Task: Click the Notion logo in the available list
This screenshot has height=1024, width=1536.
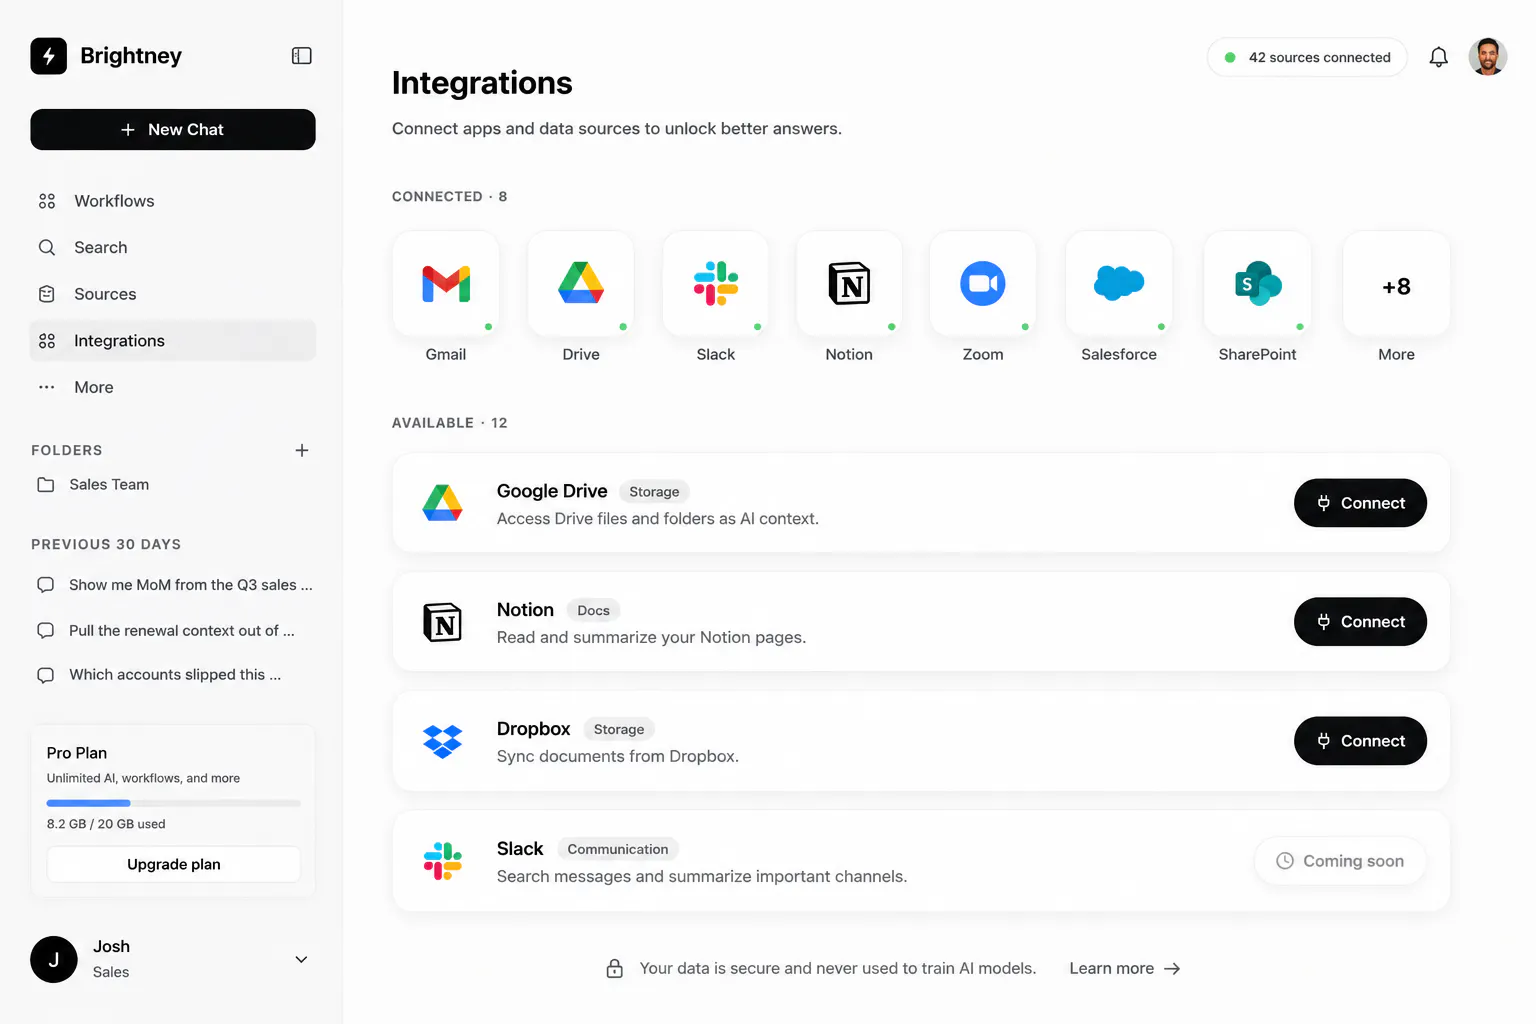Action: tap(442, 622)
